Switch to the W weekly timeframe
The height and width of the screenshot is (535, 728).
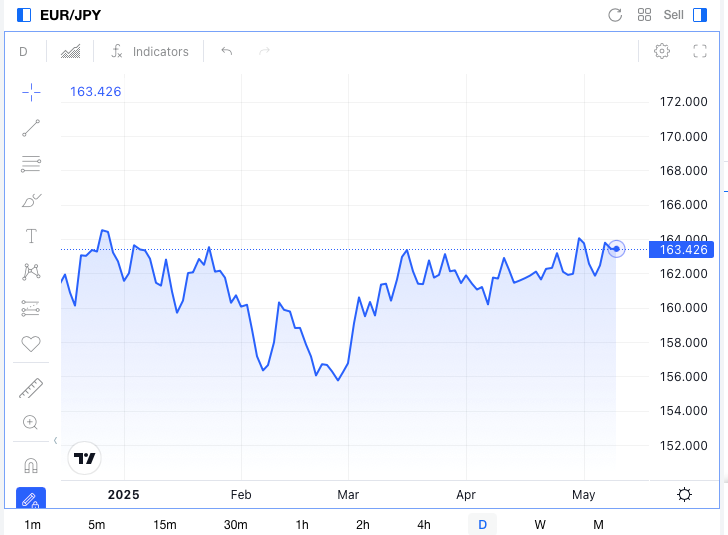tap(540, 525)
